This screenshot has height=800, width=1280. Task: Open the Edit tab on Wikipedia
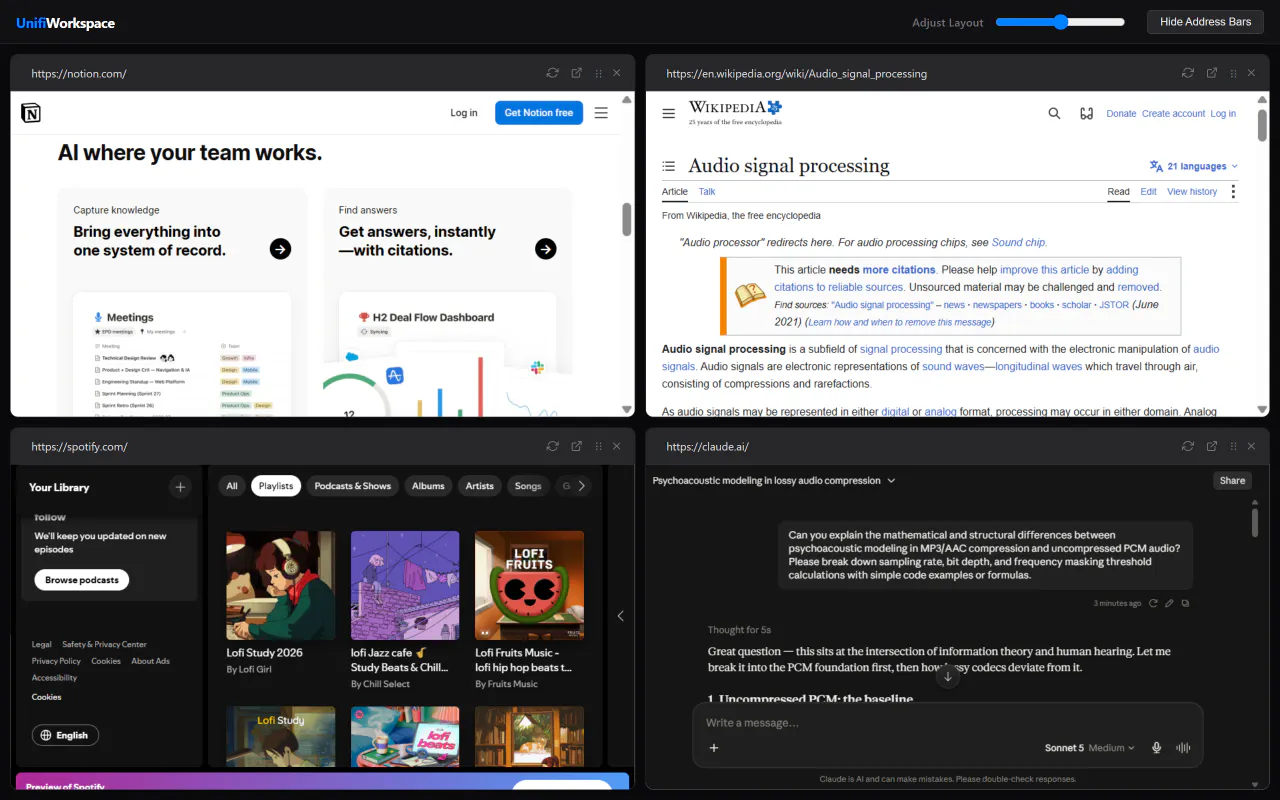[1148, 191]
